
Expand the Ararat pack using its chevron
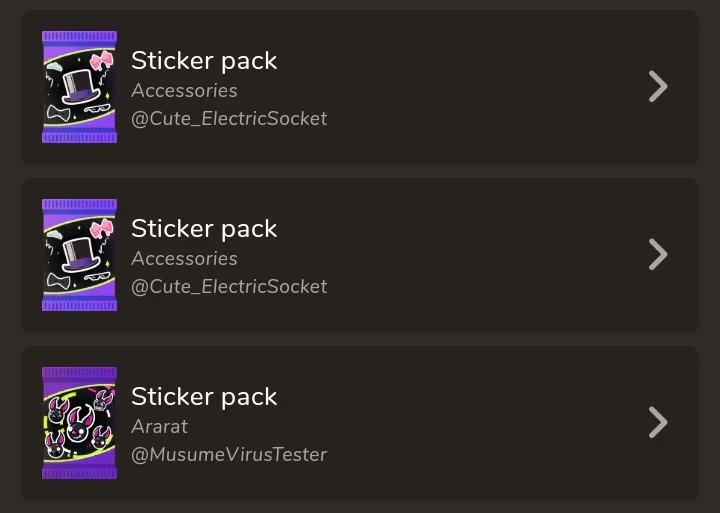(x=657, y=423)
